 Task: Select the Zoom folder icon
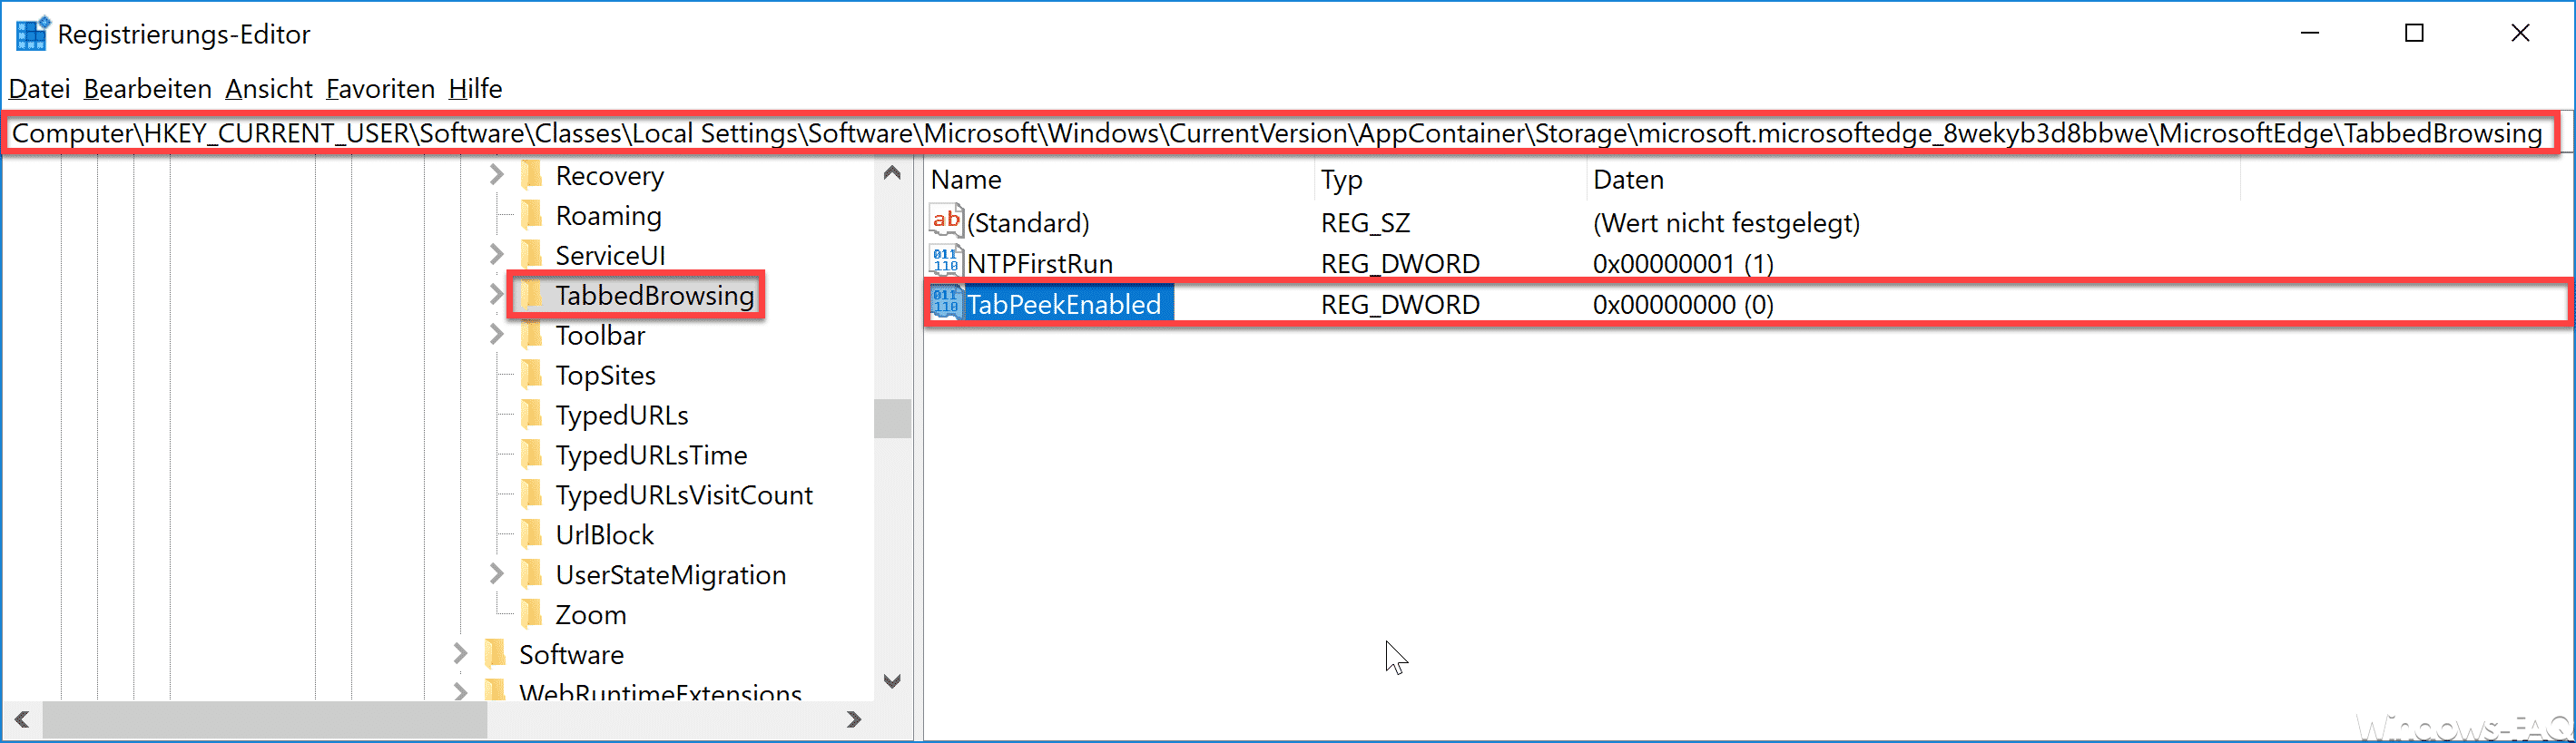533,615
